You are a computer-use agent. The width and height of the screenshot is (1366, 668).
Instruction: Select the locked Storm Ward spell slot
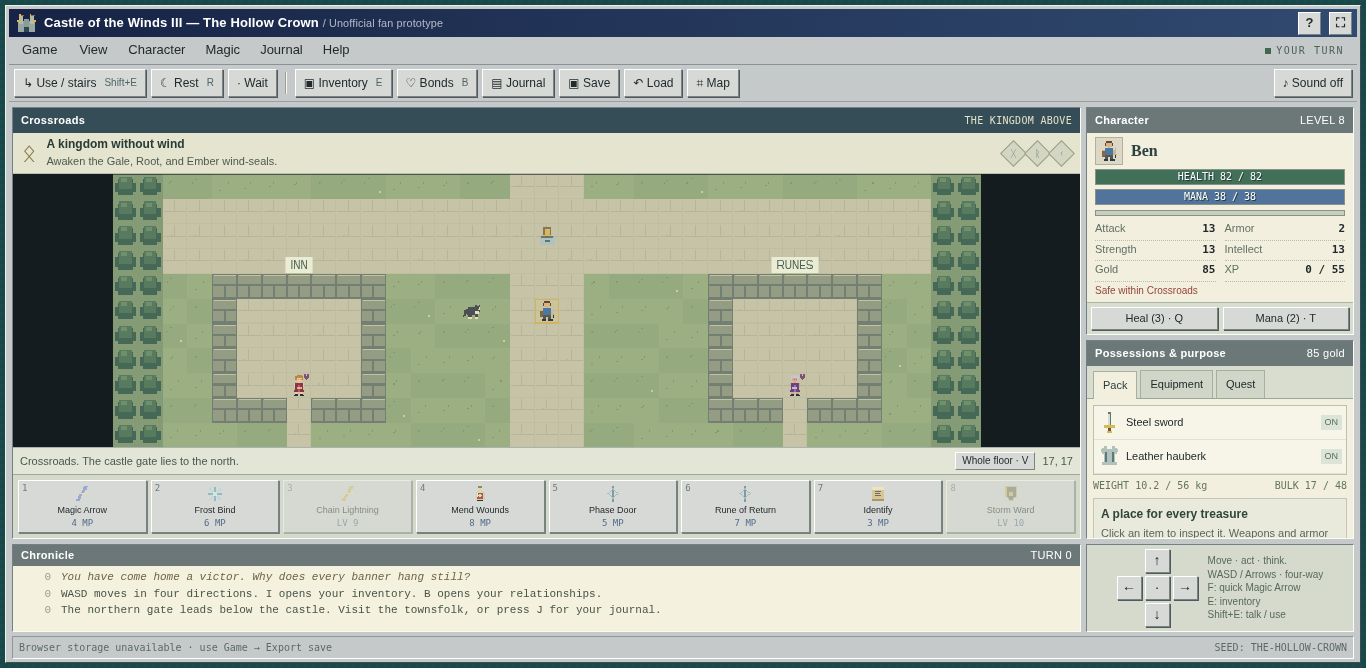pos(1011,506)
